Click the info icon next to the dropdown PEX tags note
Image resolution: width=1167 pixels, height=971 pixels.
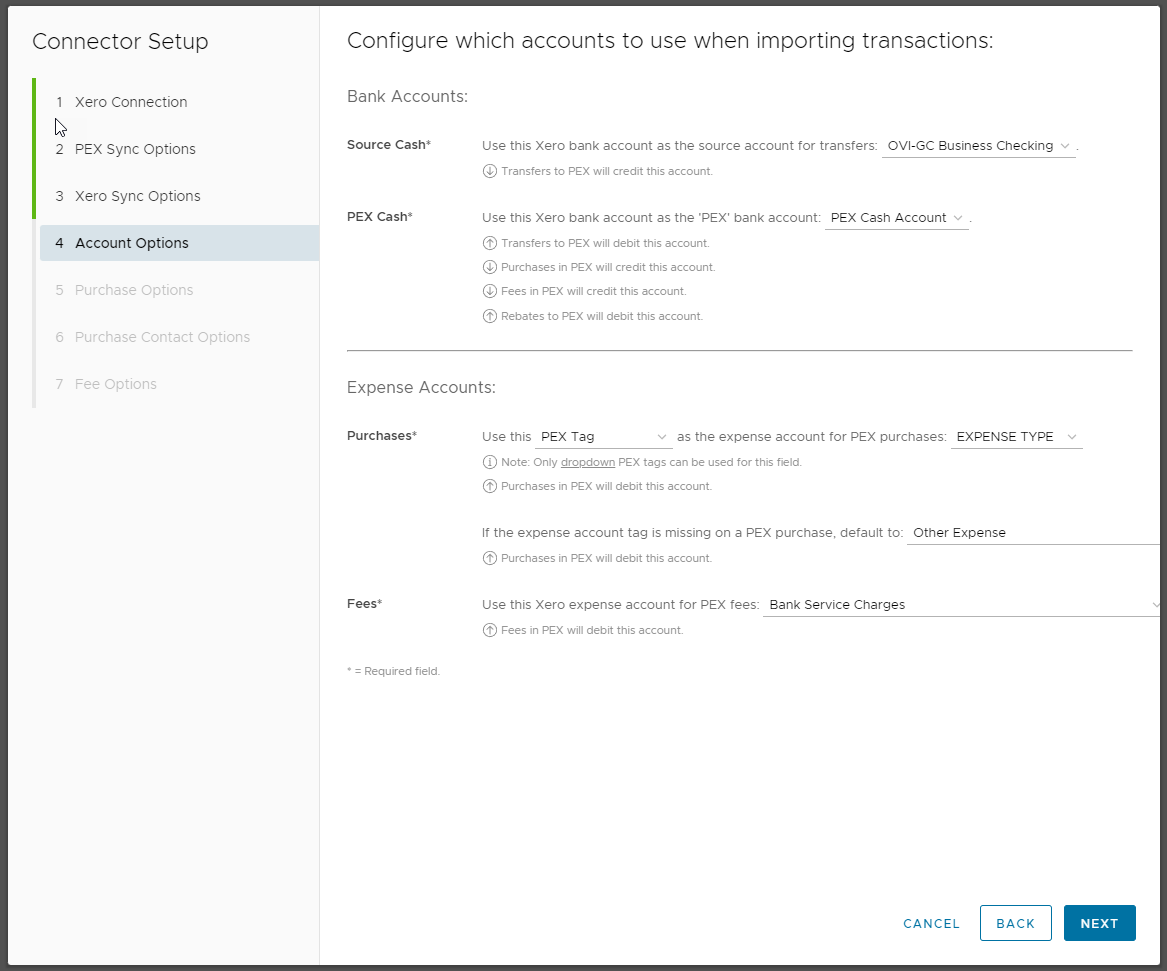[489, 462]
